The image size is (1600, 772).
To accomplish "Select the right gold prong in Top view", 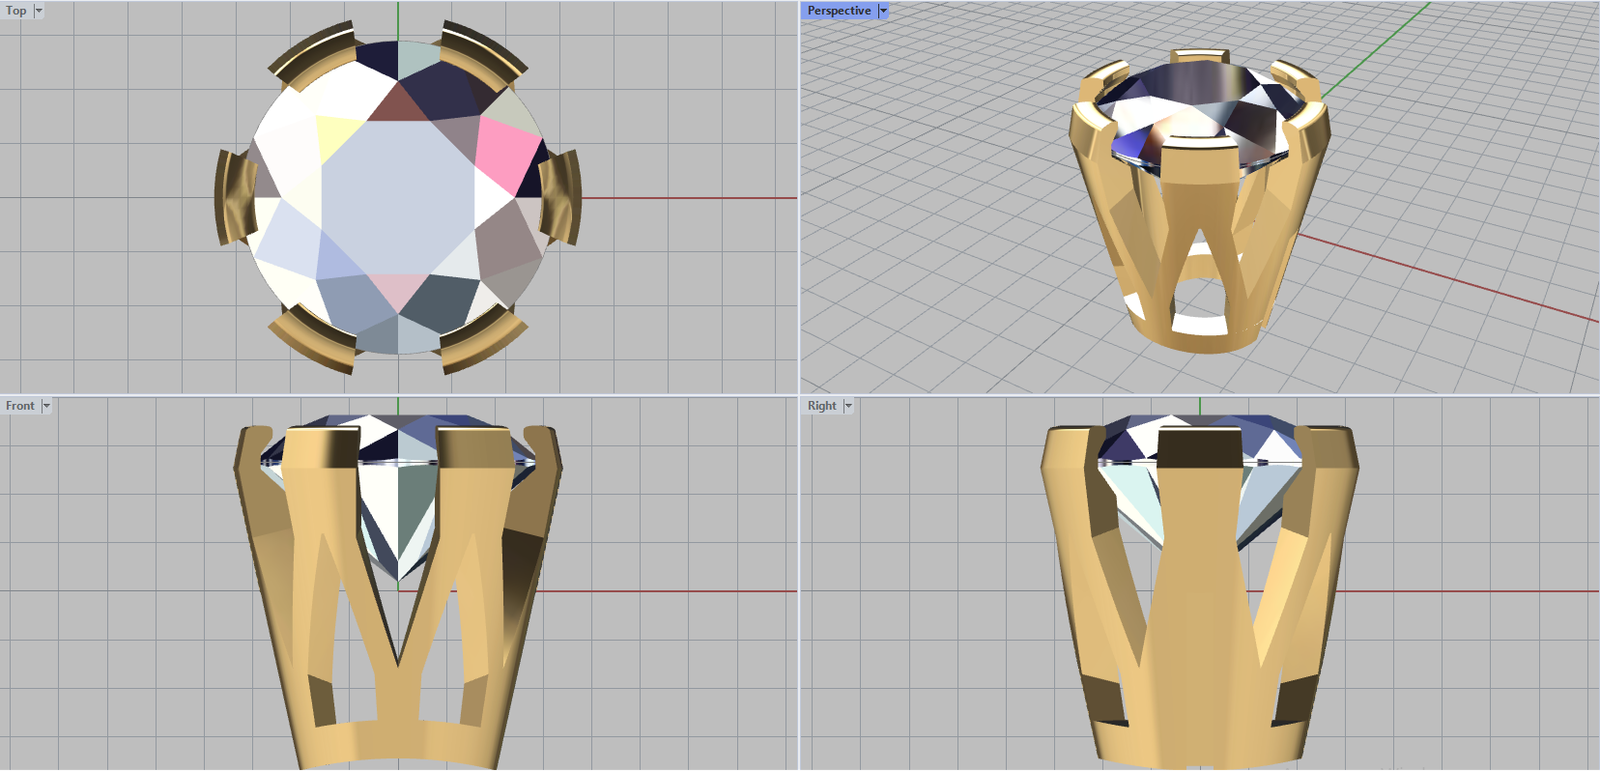I will pos(563,197).
